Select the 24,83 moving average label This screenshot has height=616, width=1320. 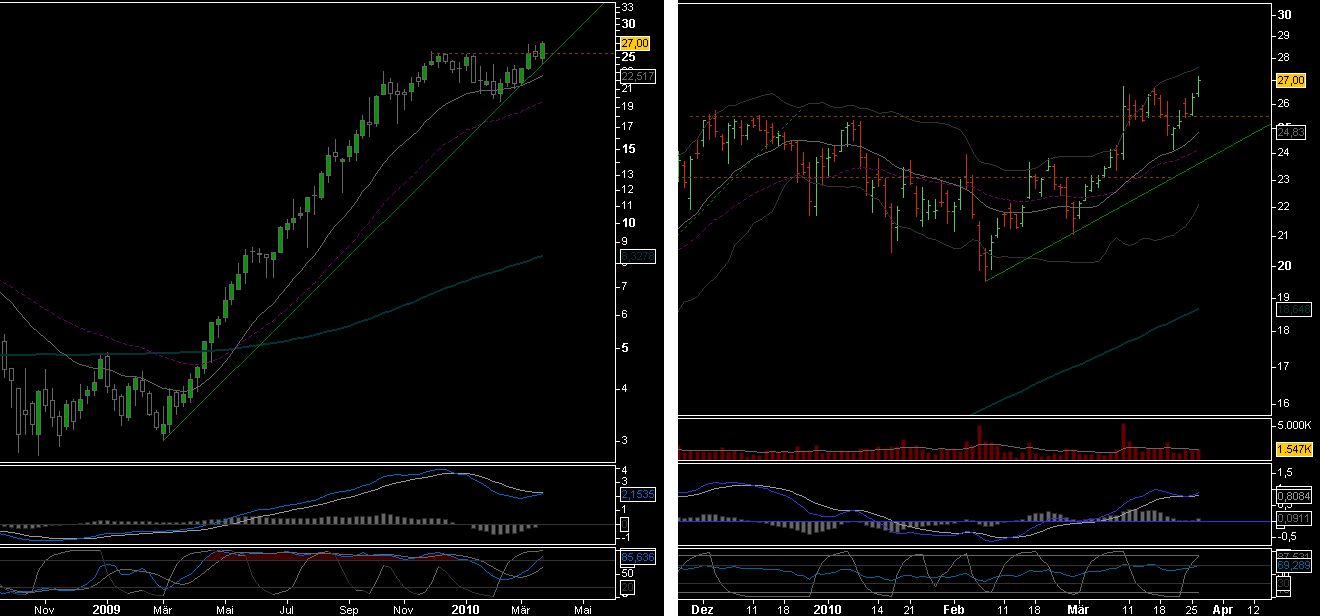click(x=1291, y=131)
